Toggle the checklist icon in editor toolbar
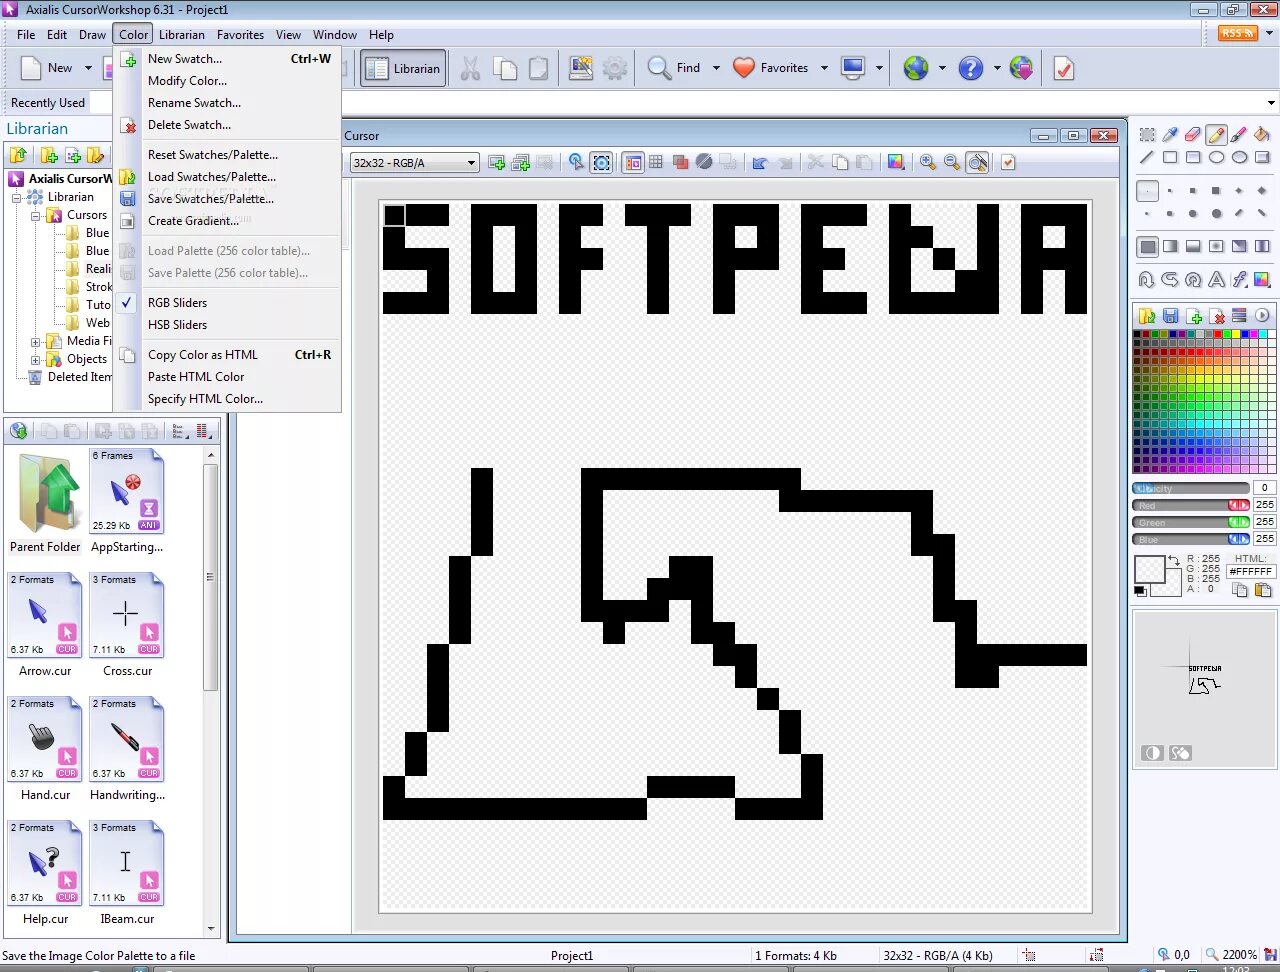The image size is (1280, 972). (1008, 163)
